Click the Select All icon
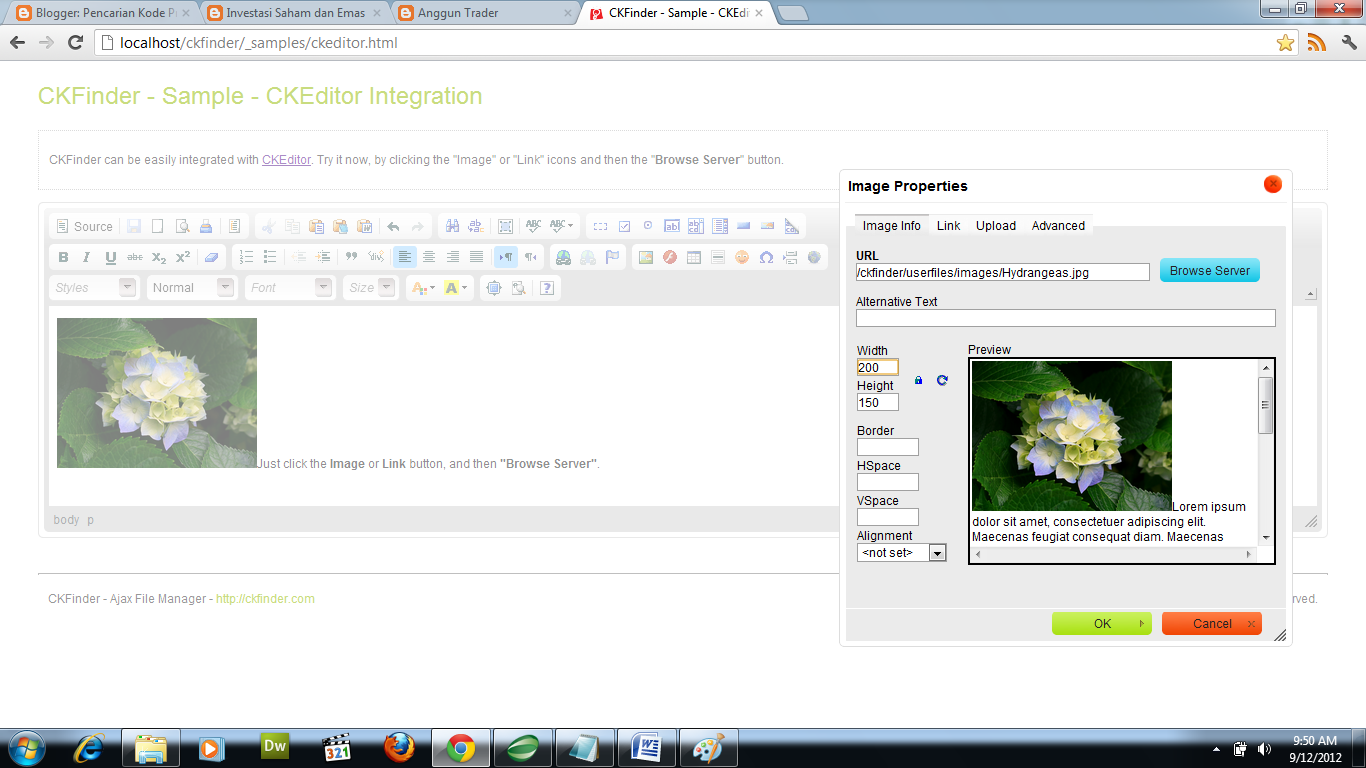This screenshot has width=1366, height=768. pos(505,227)
